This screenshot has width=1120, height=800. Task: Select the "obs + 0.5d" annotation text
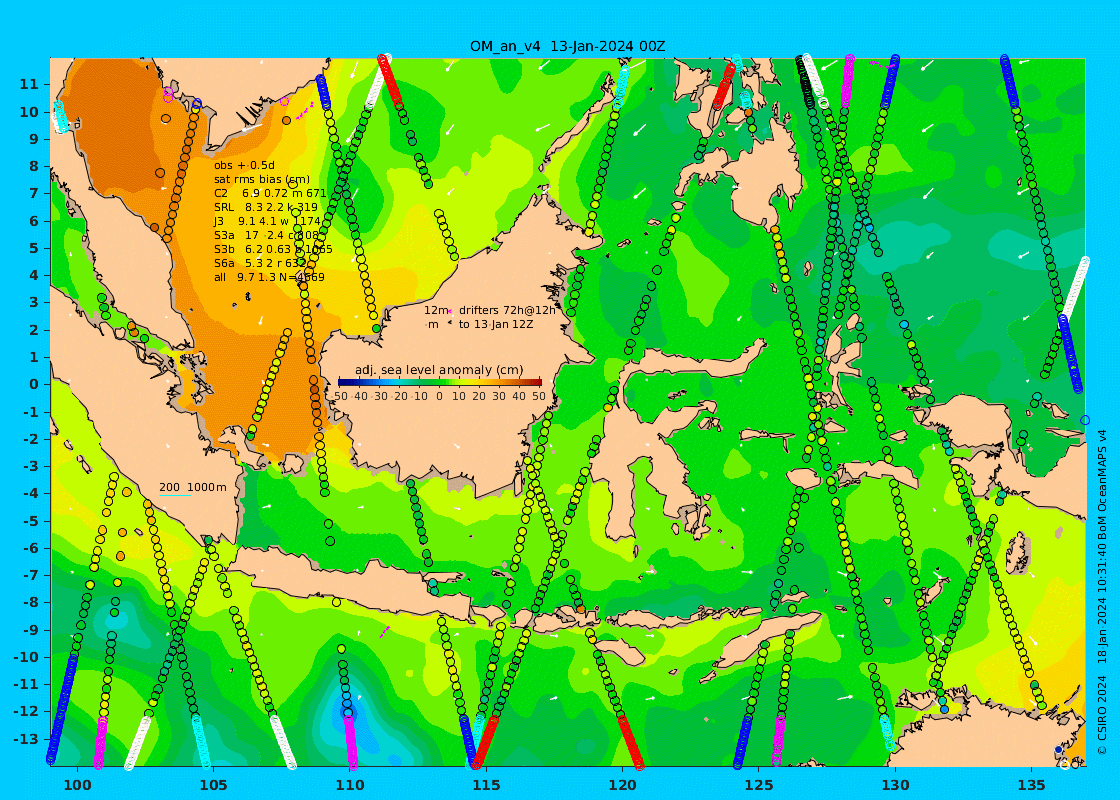point(245,166)
